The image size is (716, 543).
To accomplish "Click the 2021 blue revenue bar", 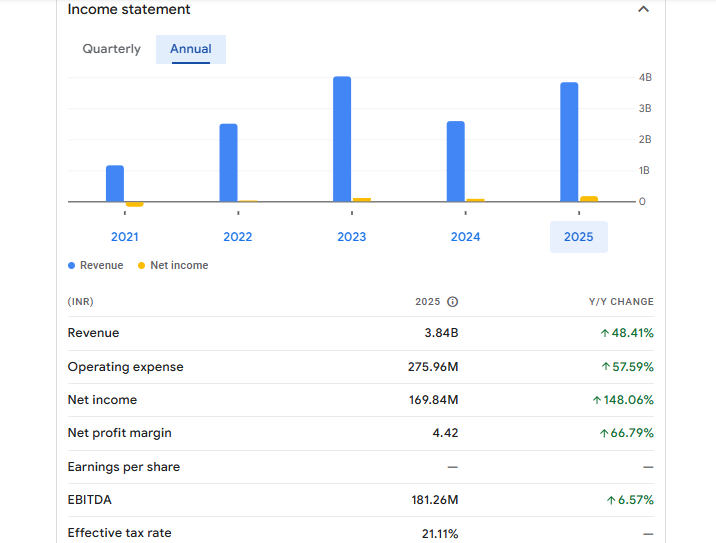I will click(x=115, y=183).
